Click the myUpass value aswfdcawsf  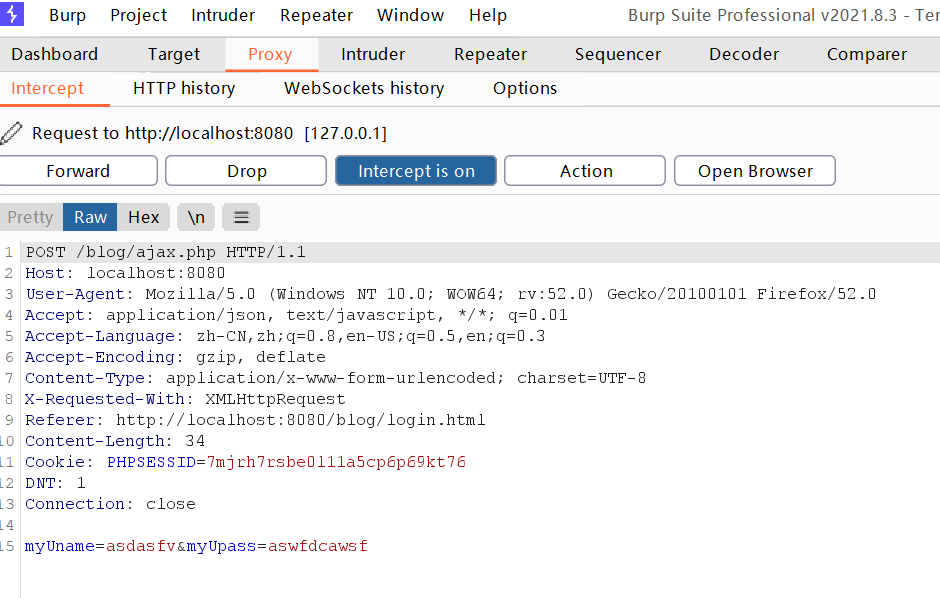coord(318,546)
